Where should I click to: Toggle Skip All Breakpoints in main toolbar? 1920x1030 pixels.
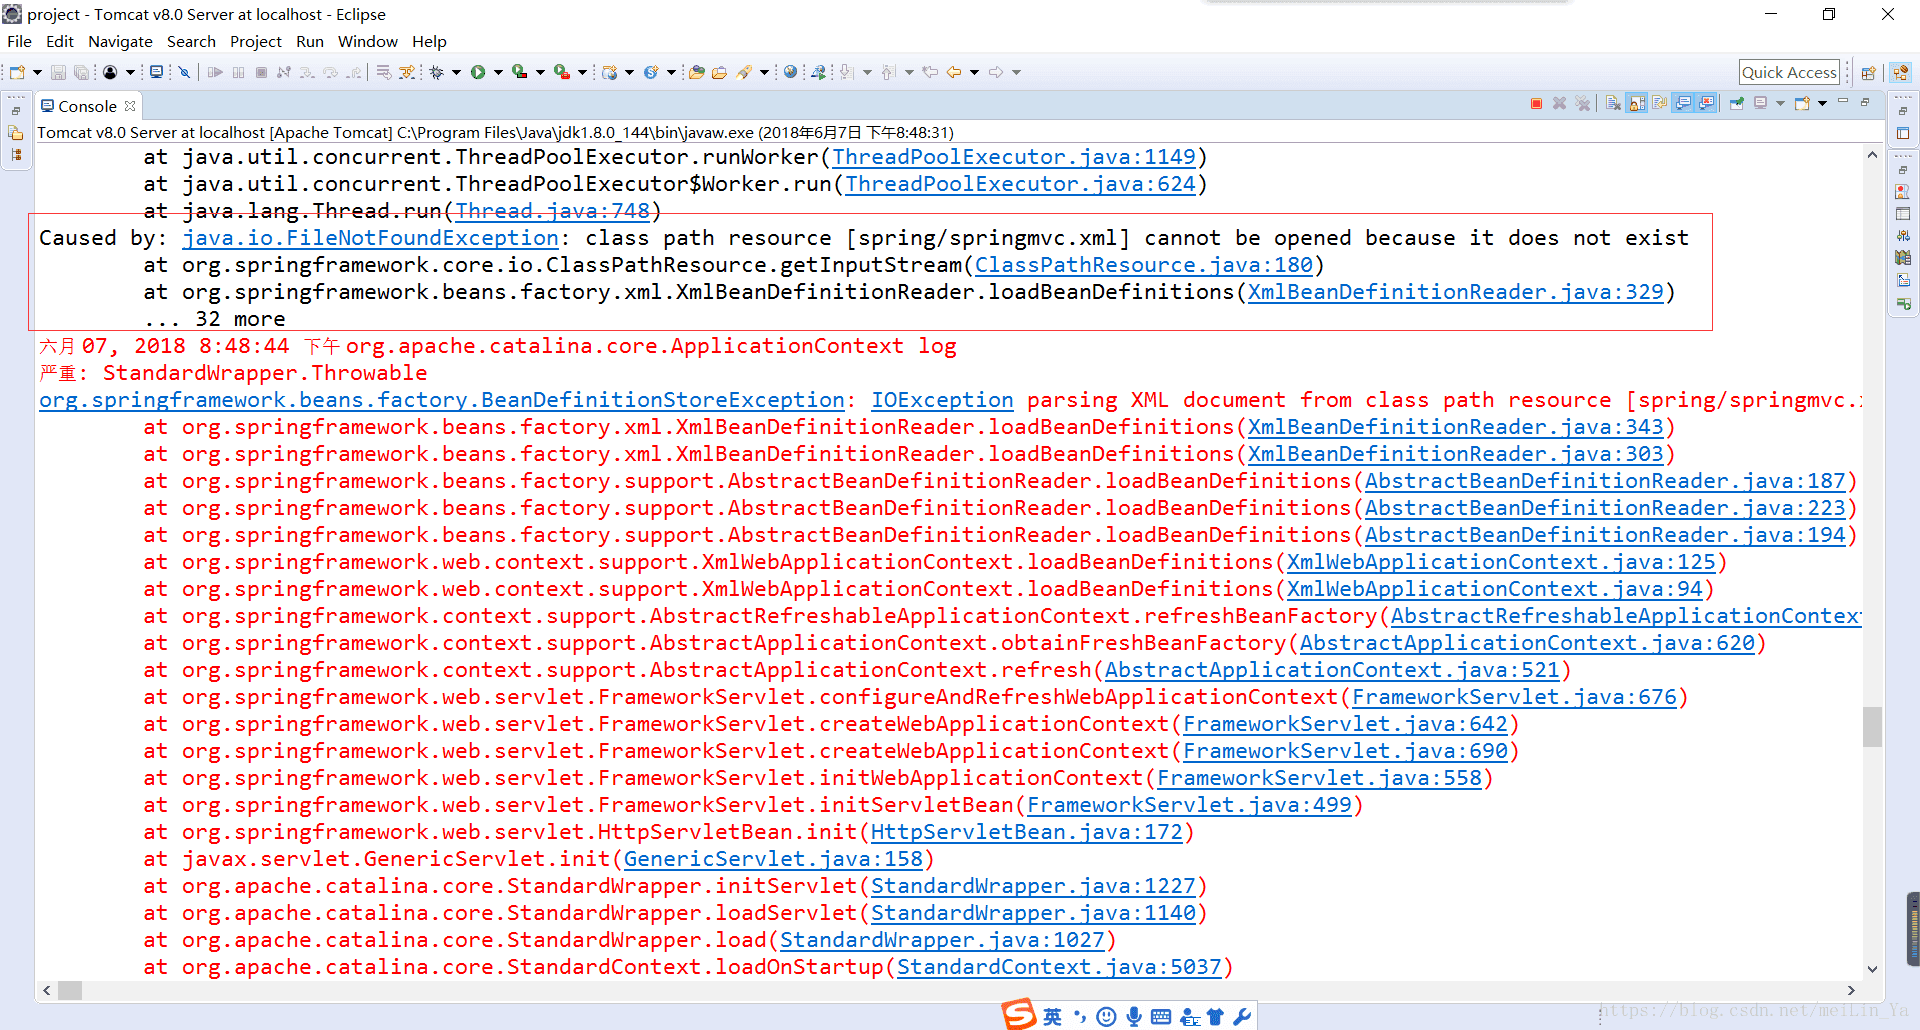pyautogui.click(x=184, y=72)
